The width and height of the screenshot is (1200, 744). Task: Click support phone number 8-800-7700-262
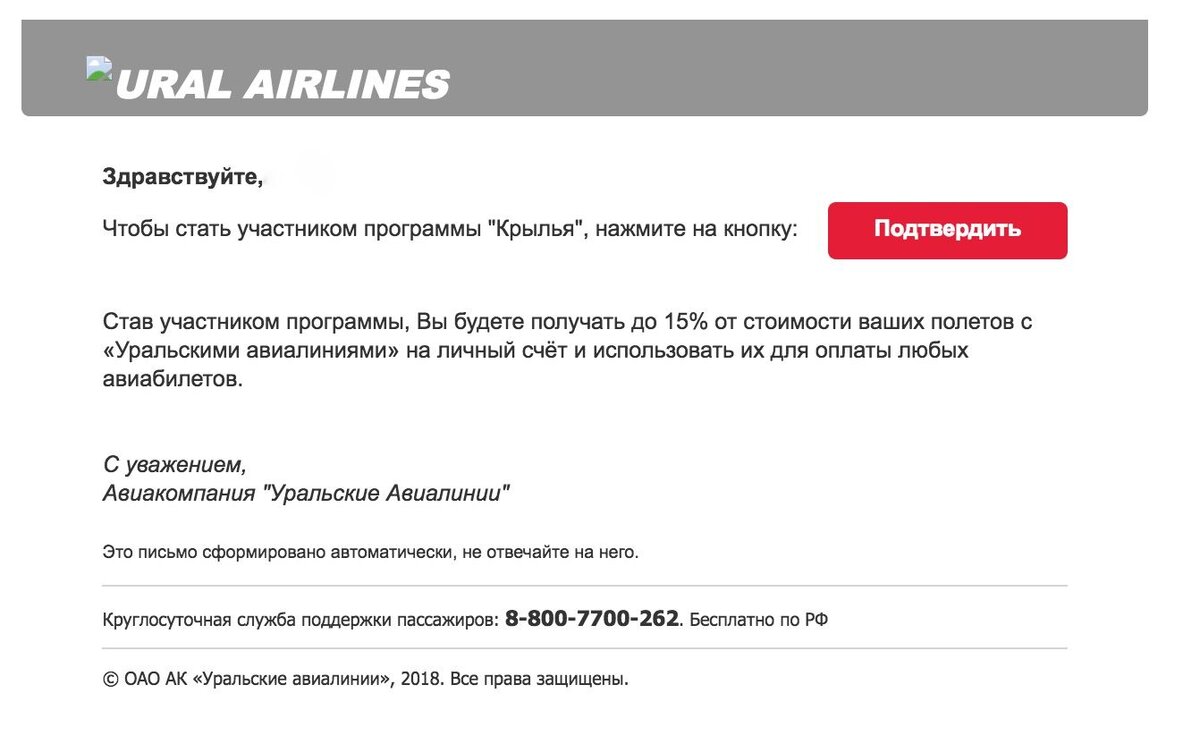coord(592,618)
